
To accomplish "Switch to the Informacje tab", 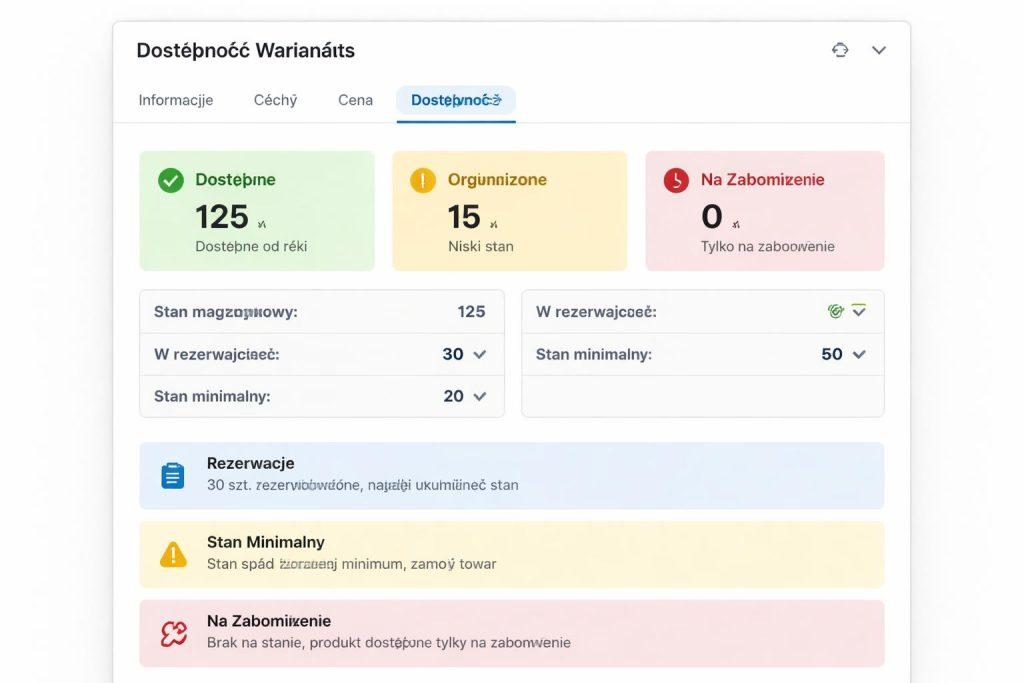I will click(x=176, y=100).
